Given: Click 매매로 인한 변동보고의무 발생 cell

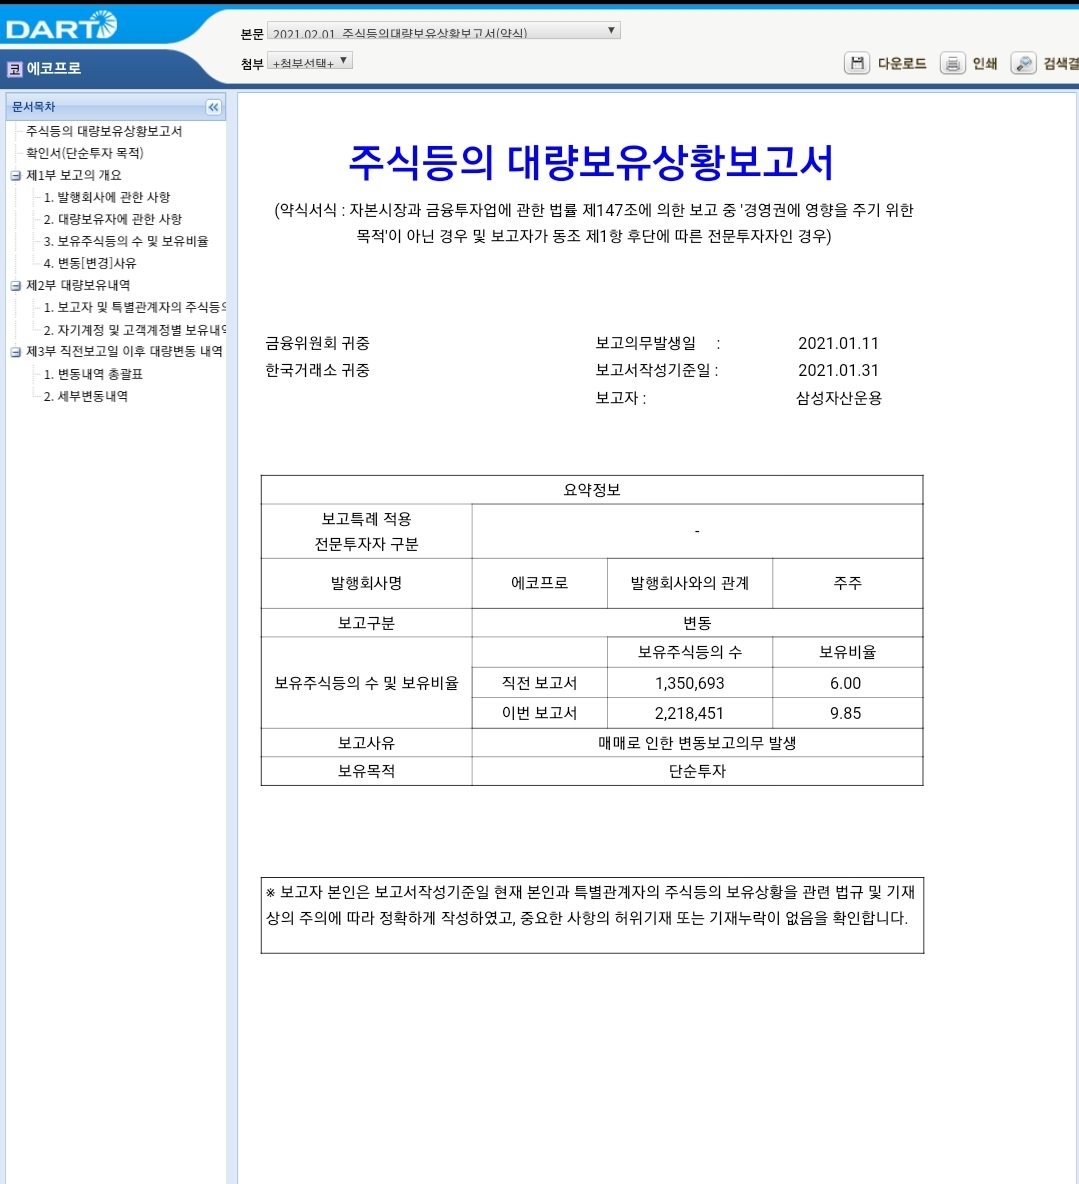Looking at the screenshot, I should 697,743.
